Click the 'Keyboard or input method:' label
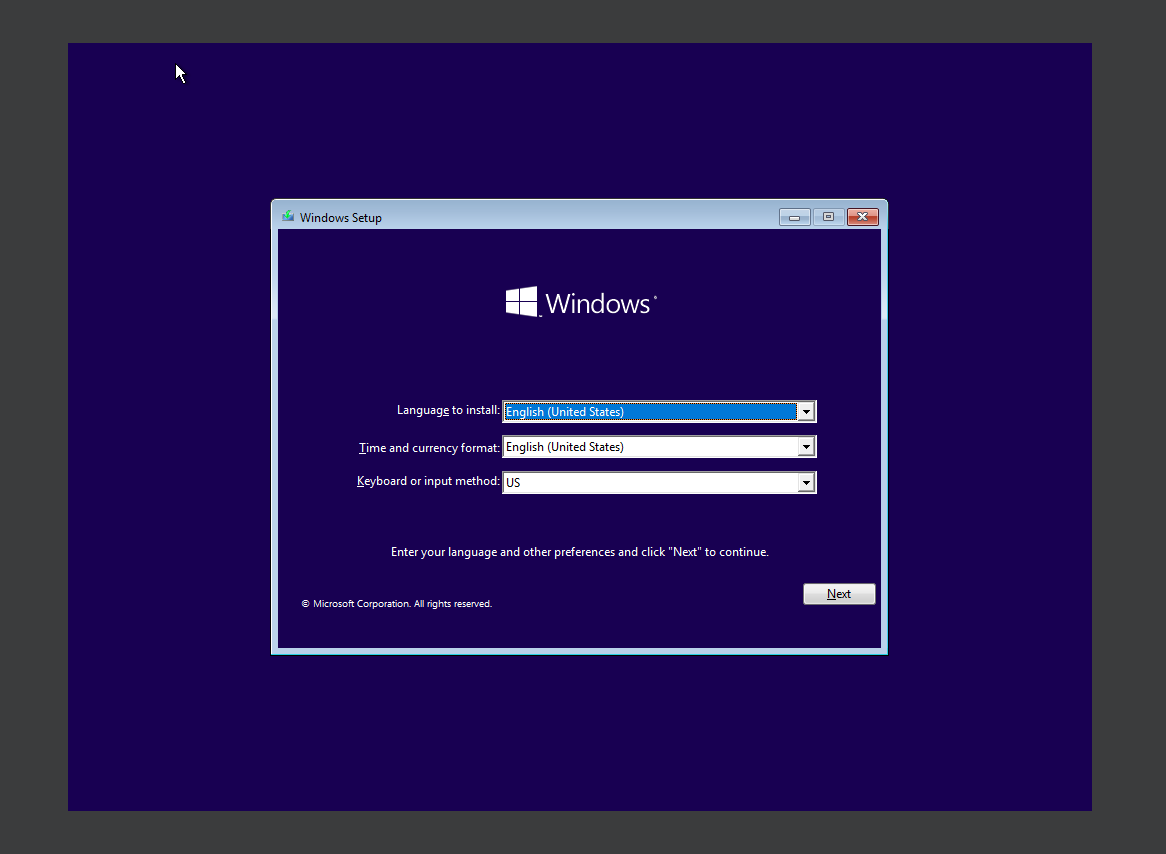This screenshot has width=1166, height=854. click(x=428, y=481)
